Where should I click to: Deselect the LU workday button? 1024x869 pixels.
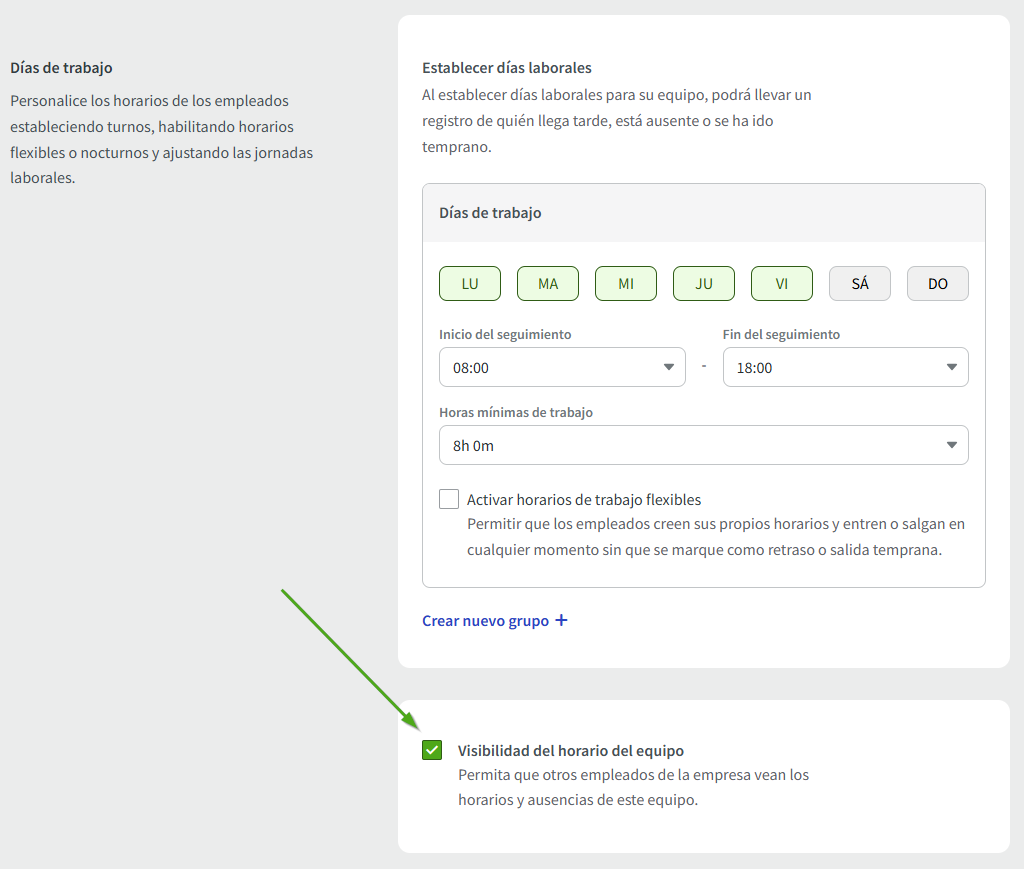tap(470, 284)
